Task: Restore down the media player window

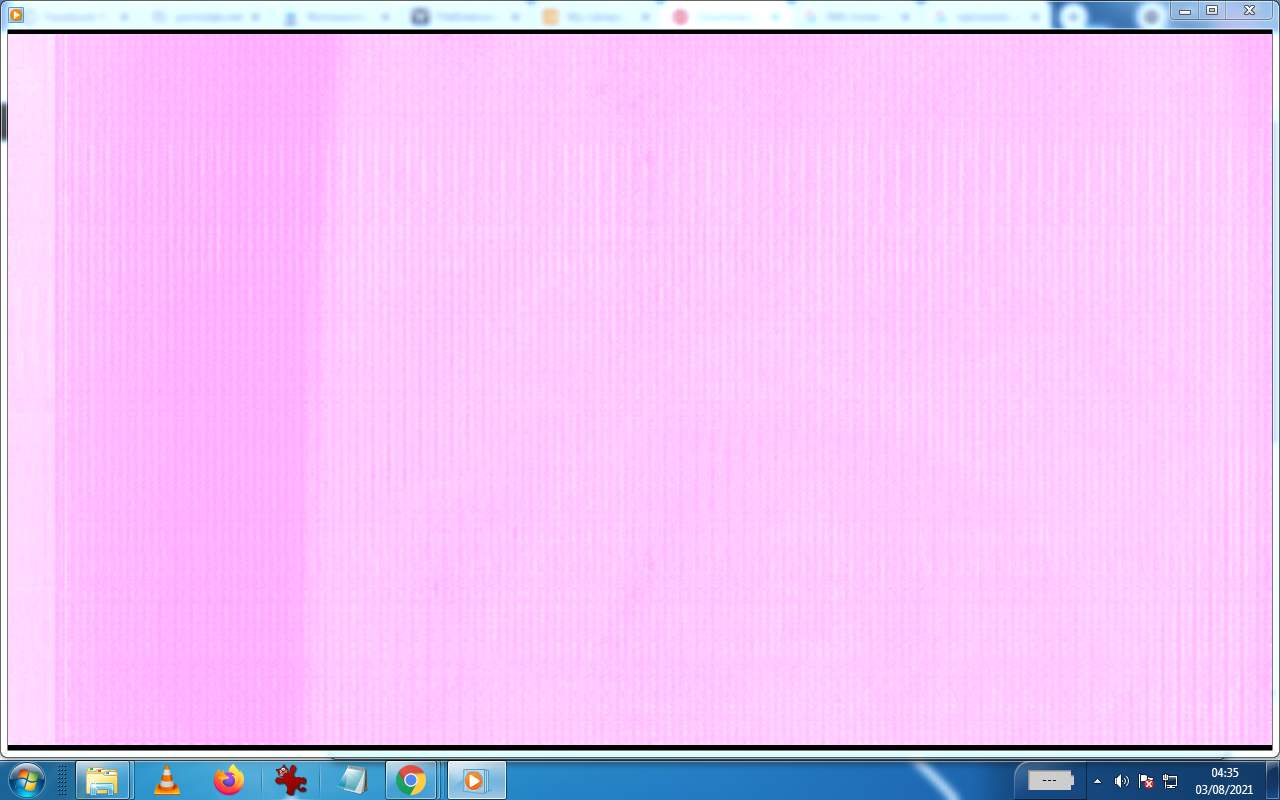Action: click(1212, 10)
